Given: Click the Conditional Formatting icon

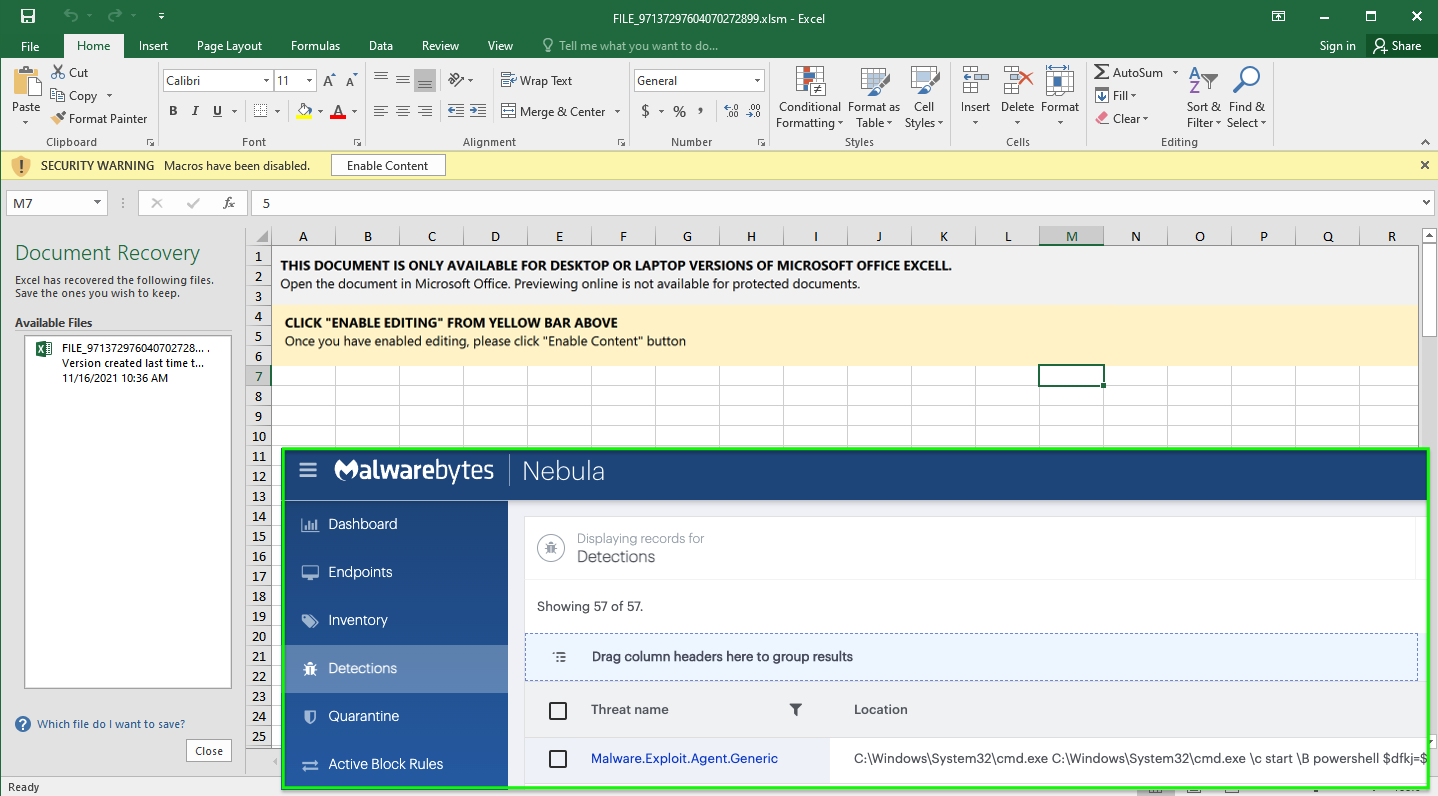Looking at the screenshot, I should point(809,82).
